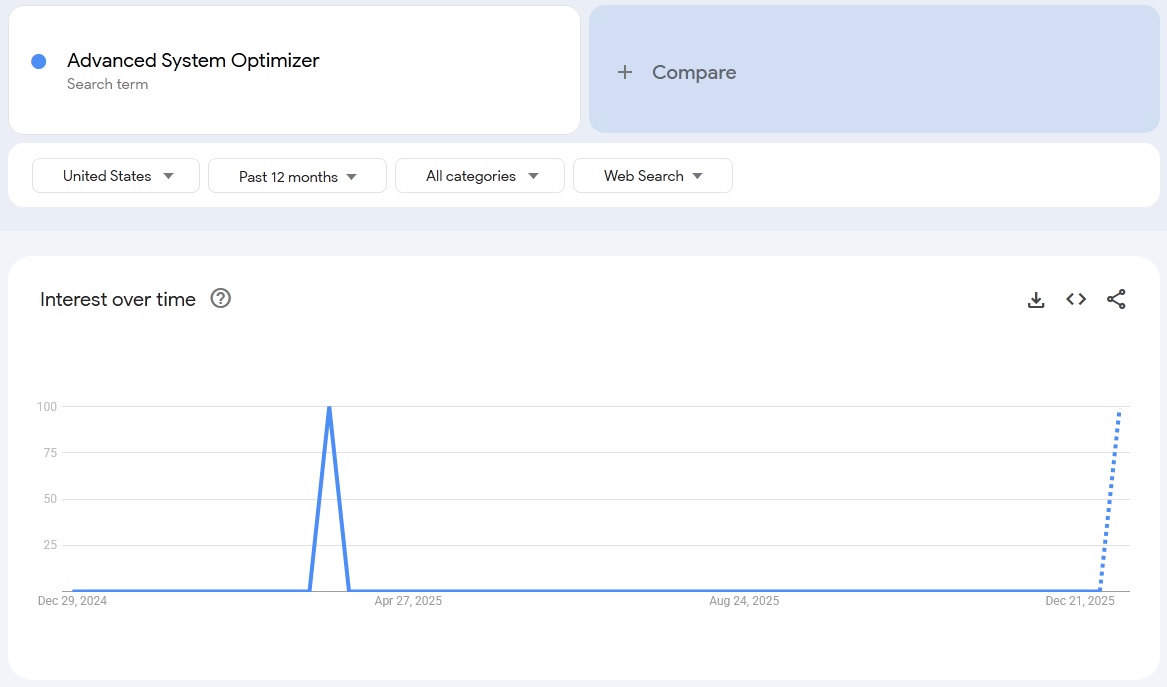
Task: Click the help icon next to Interest over time
Action: [220, 298]
